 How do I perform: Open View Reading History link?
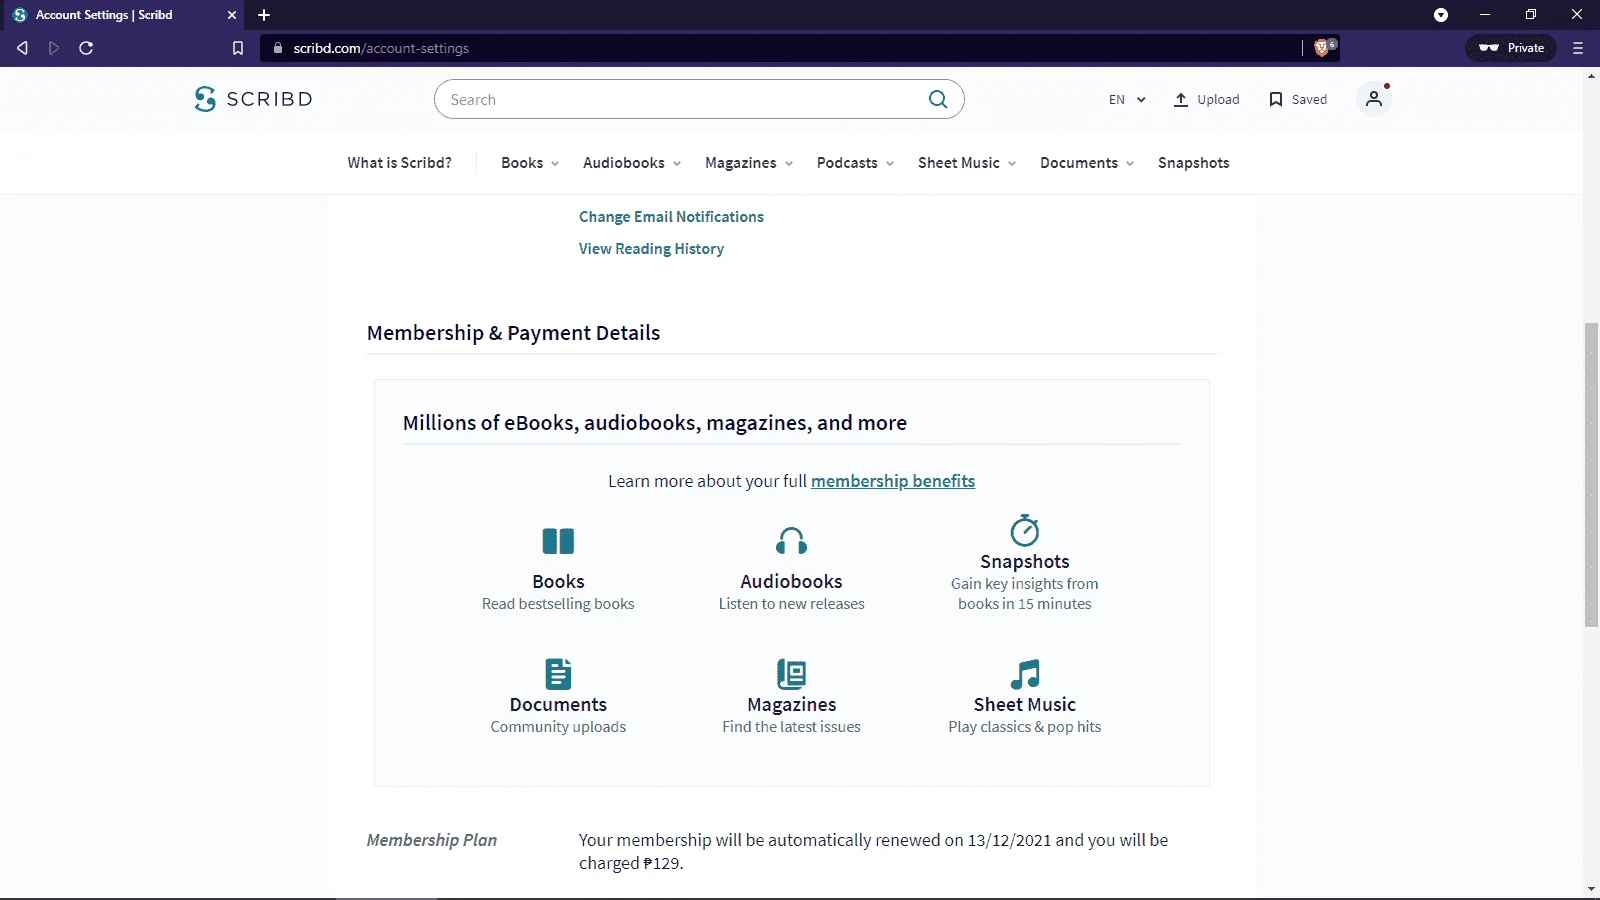pos(651,249)
